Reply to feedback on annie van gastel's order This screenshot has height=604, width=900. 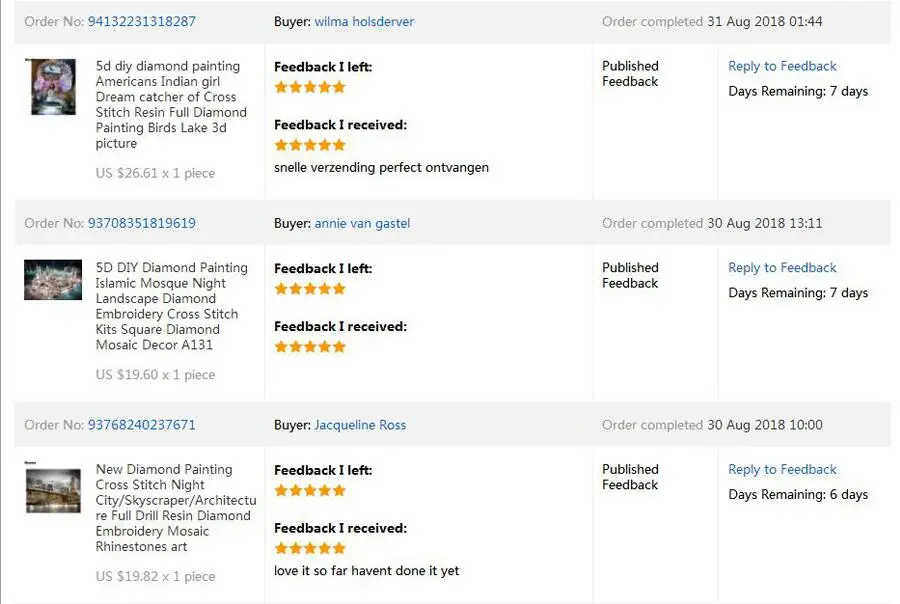click(782, 268)
